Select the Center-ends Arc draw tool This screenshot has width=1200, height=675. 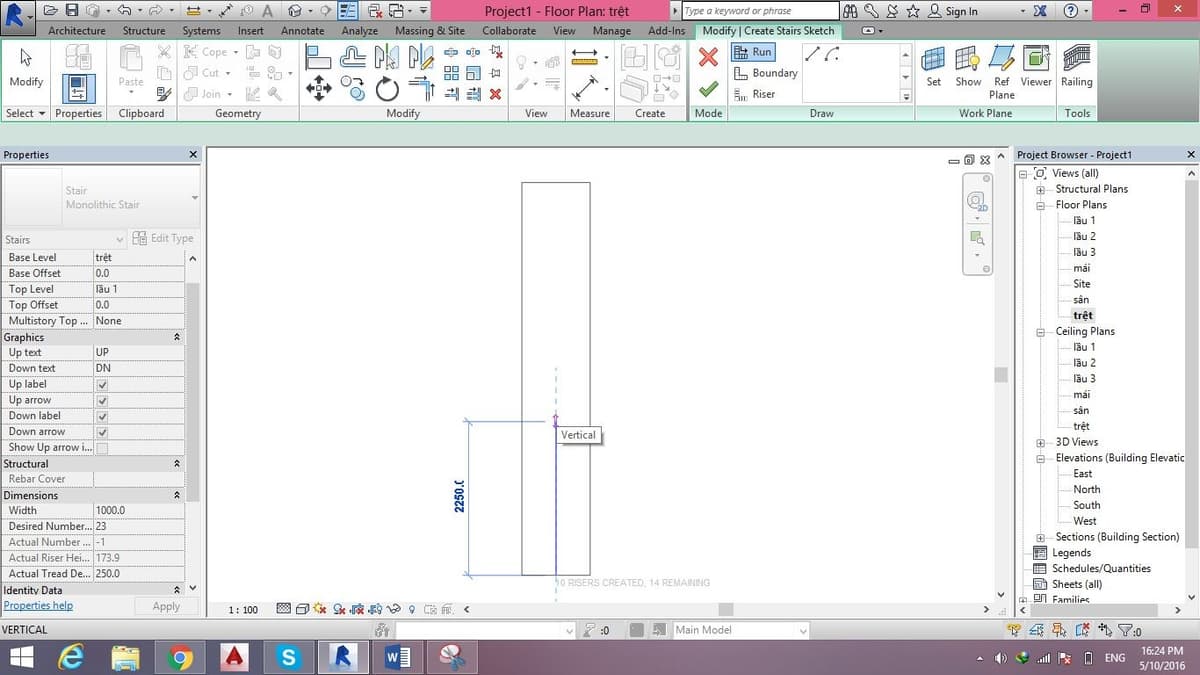pyautogui.click(x=832, y=53)
